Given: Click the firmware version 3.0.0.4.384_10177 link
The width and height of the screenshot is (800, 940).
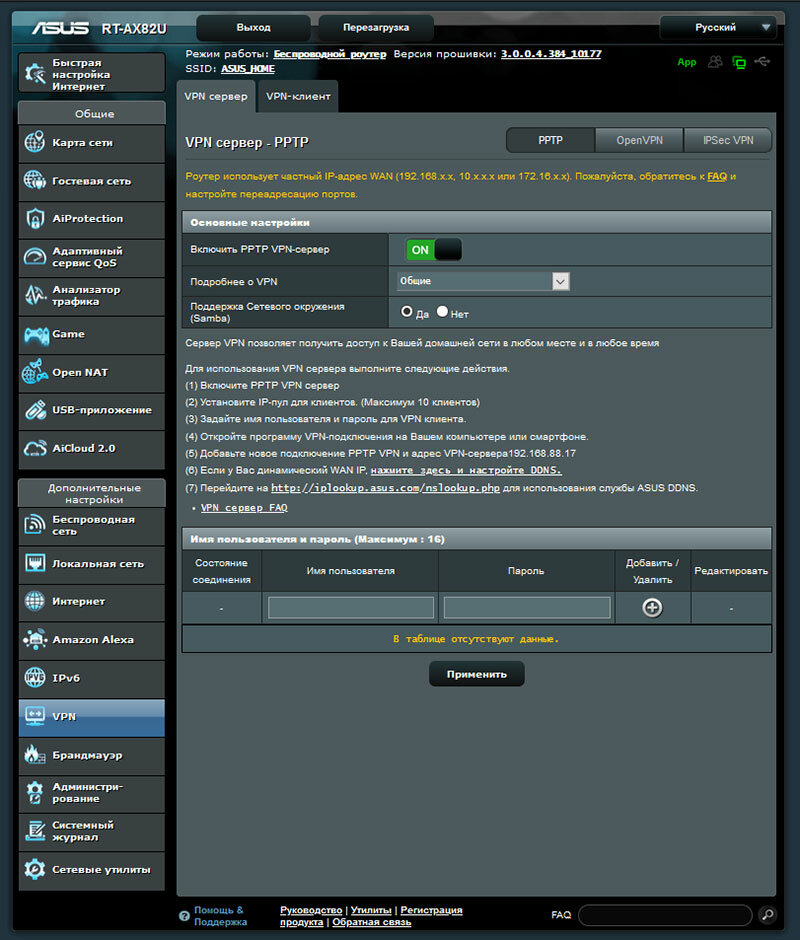Looking at the screenshot, I should coord(551,54).
